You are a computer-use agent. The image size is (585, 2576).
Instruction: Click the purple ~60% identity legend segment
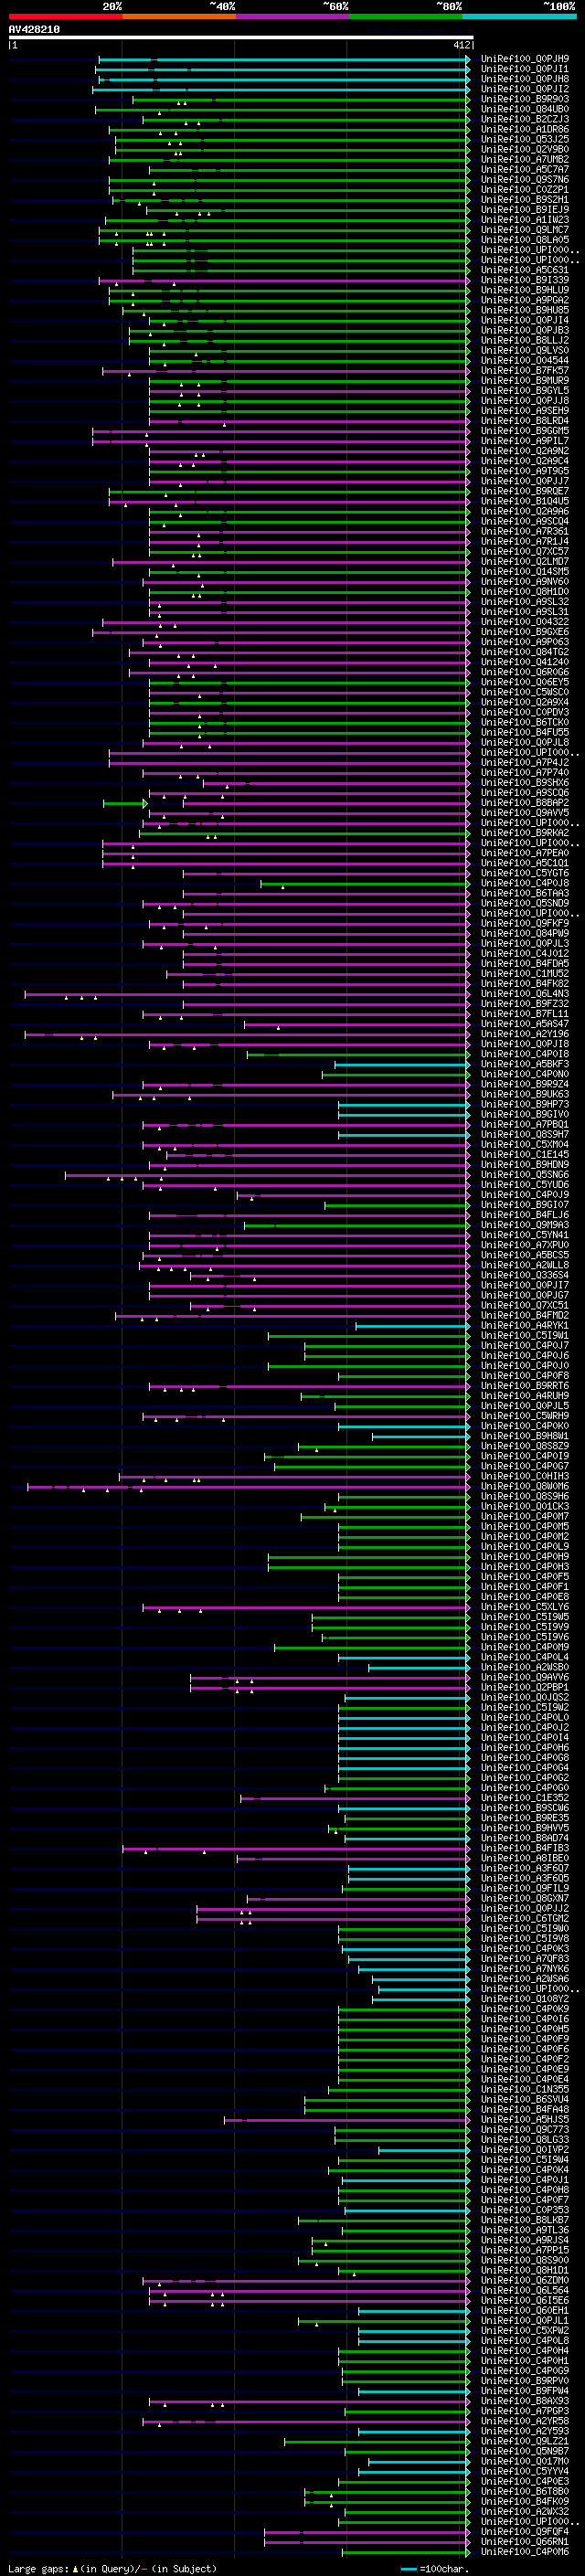[293, 16]
